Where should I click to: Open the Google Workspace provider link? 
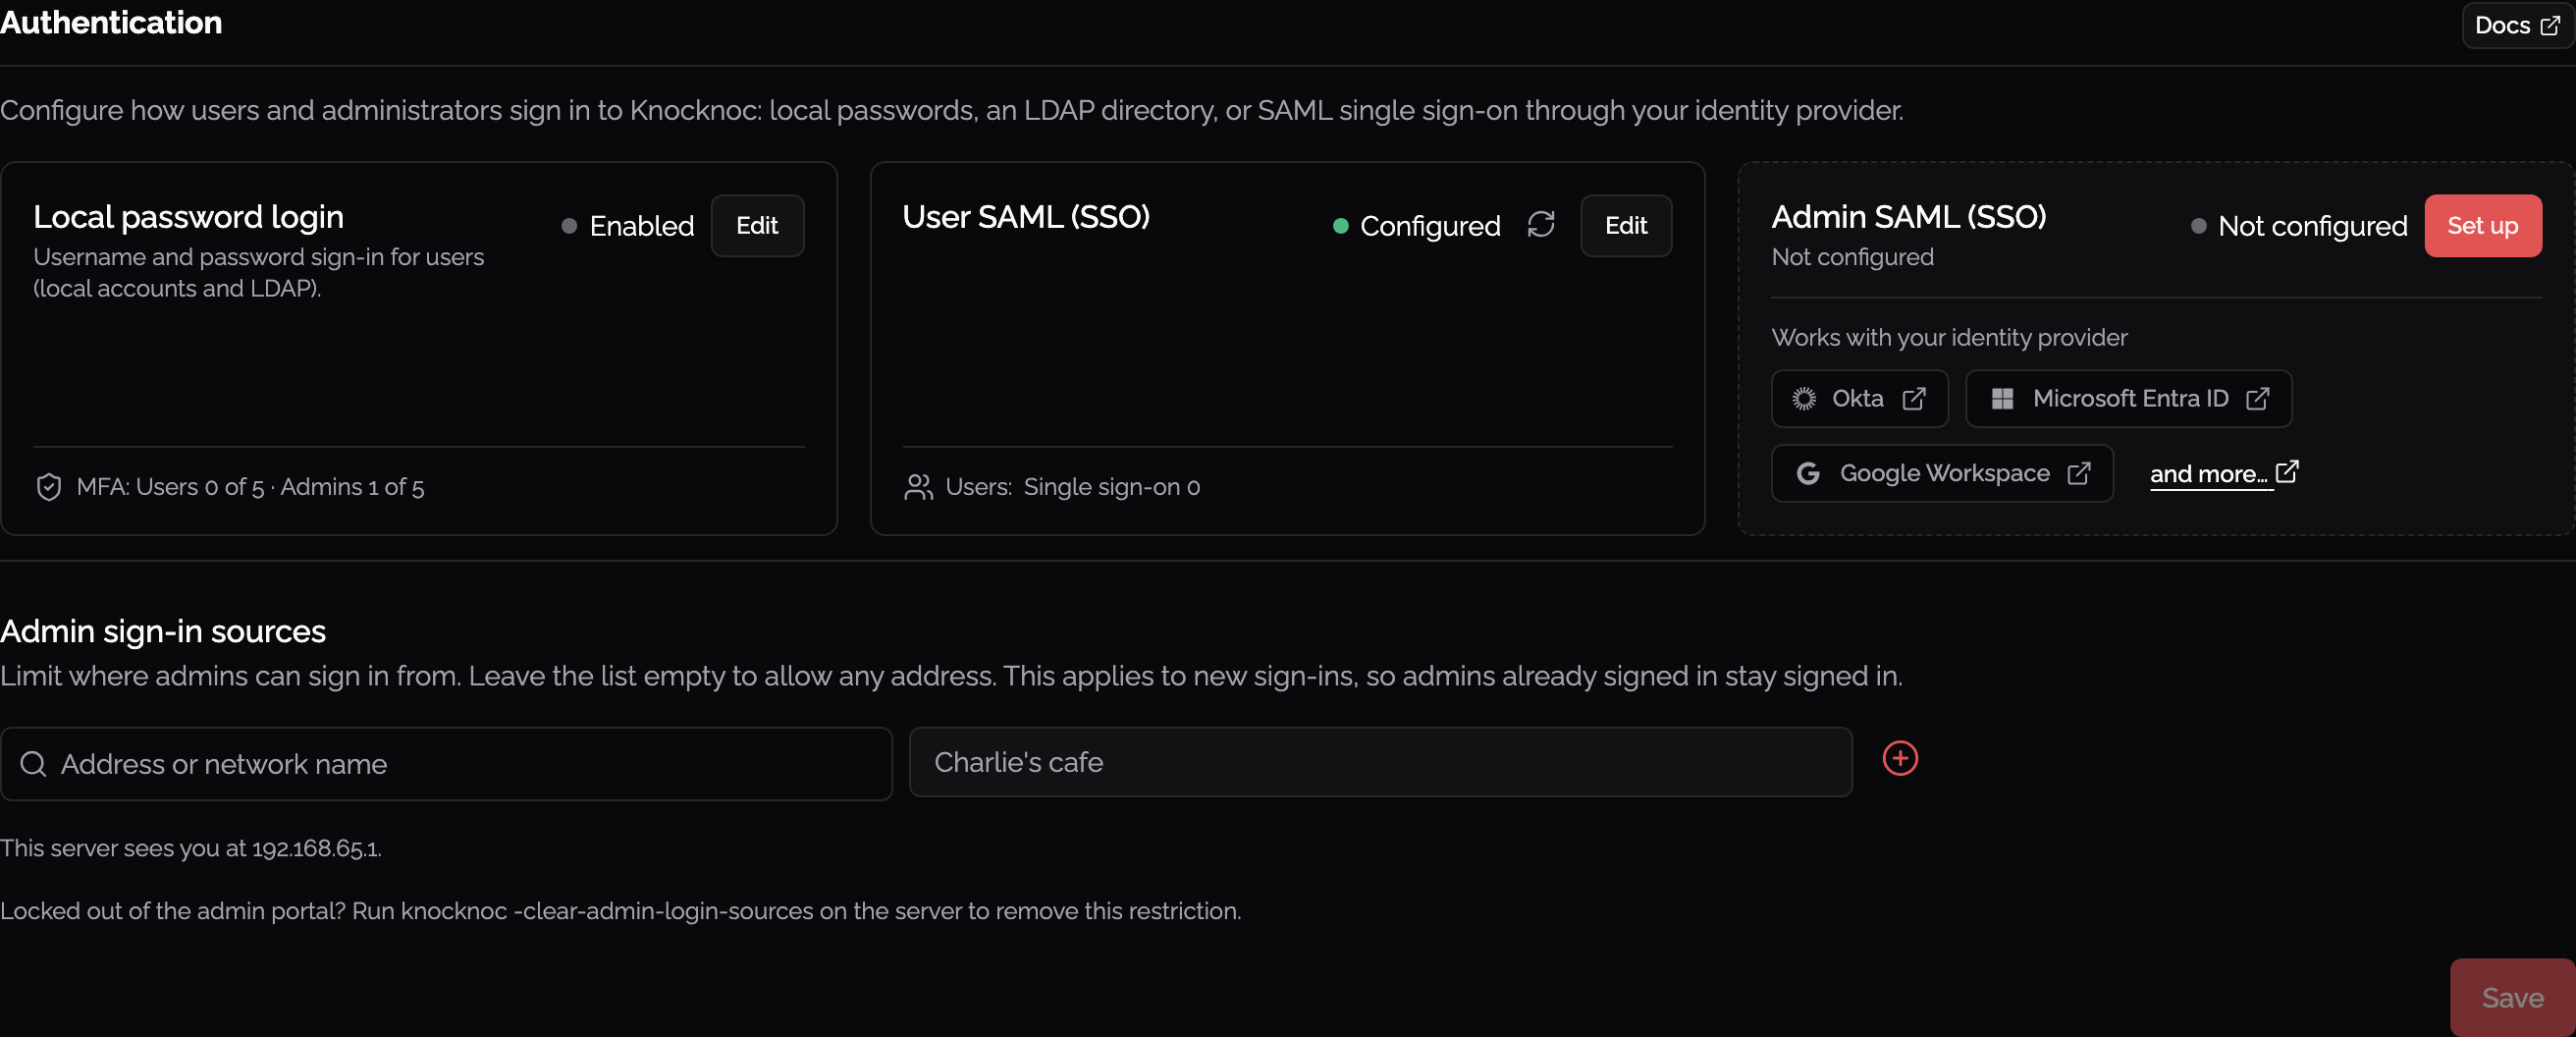(1941, 473)
